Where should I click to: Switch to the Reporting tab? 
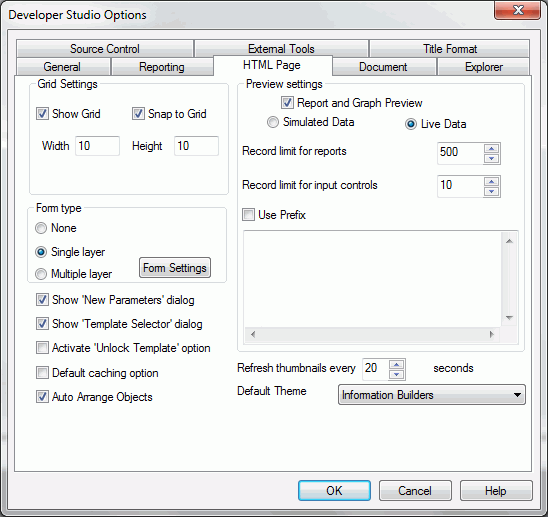click(162, 66)
